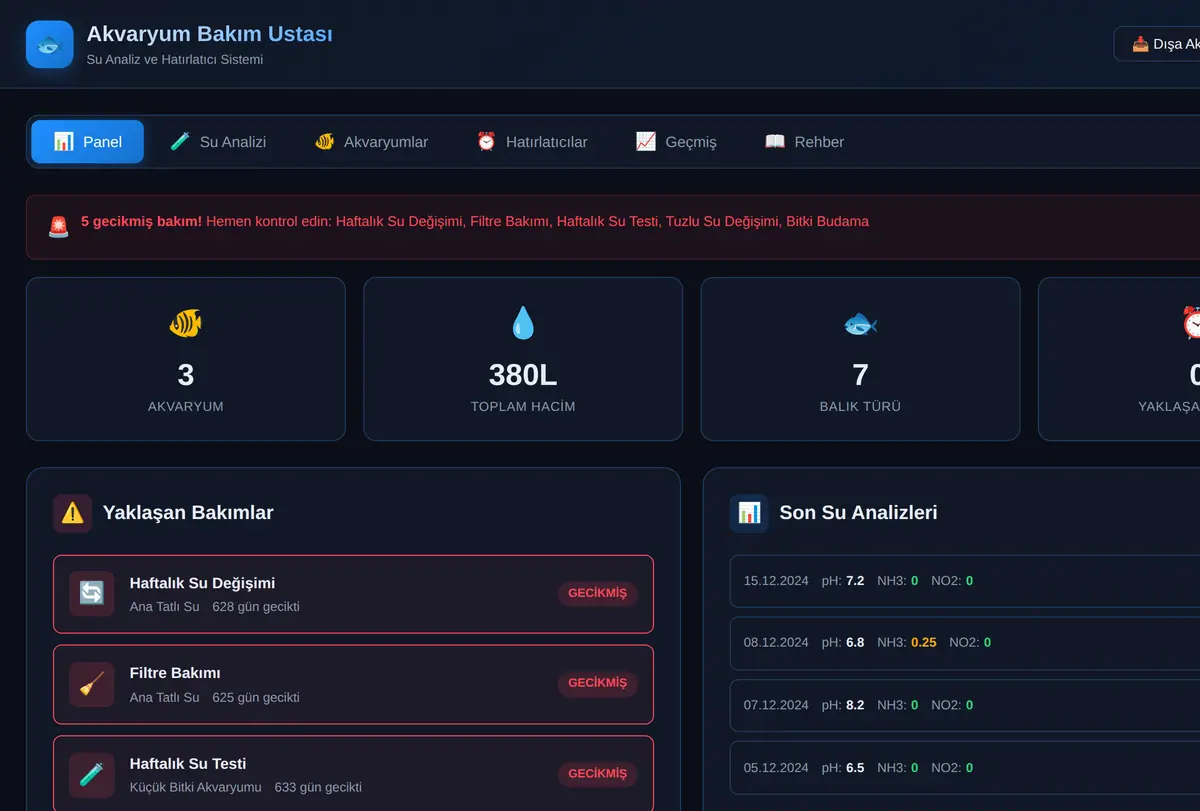Open the Panel tab
This screenshot has width=1200, height=811.
point(88,142)
